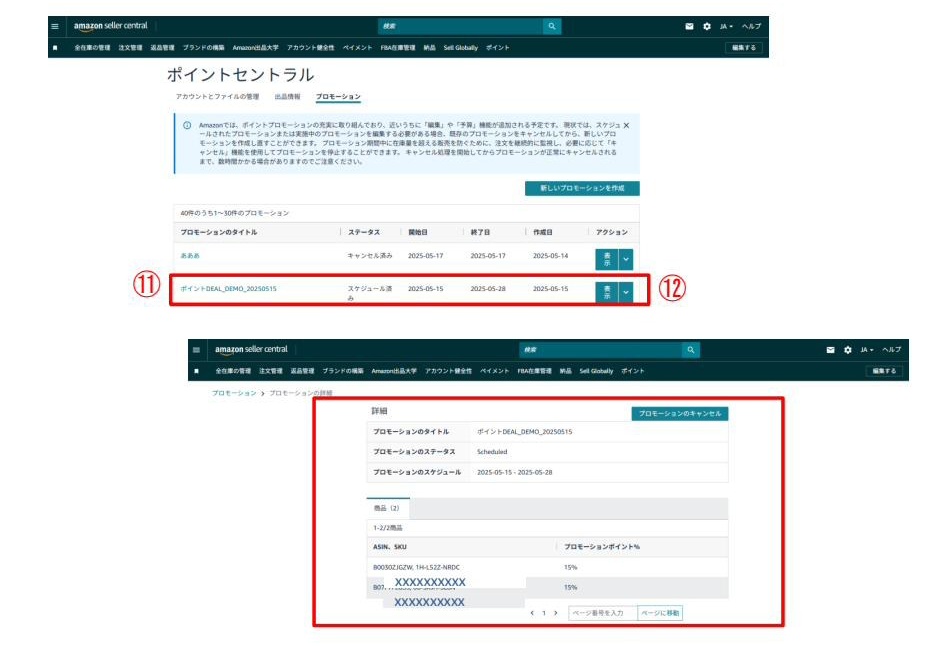Select the プロモーション tab
This screenshot has width=952, height=648.
(x=338, y=97)
